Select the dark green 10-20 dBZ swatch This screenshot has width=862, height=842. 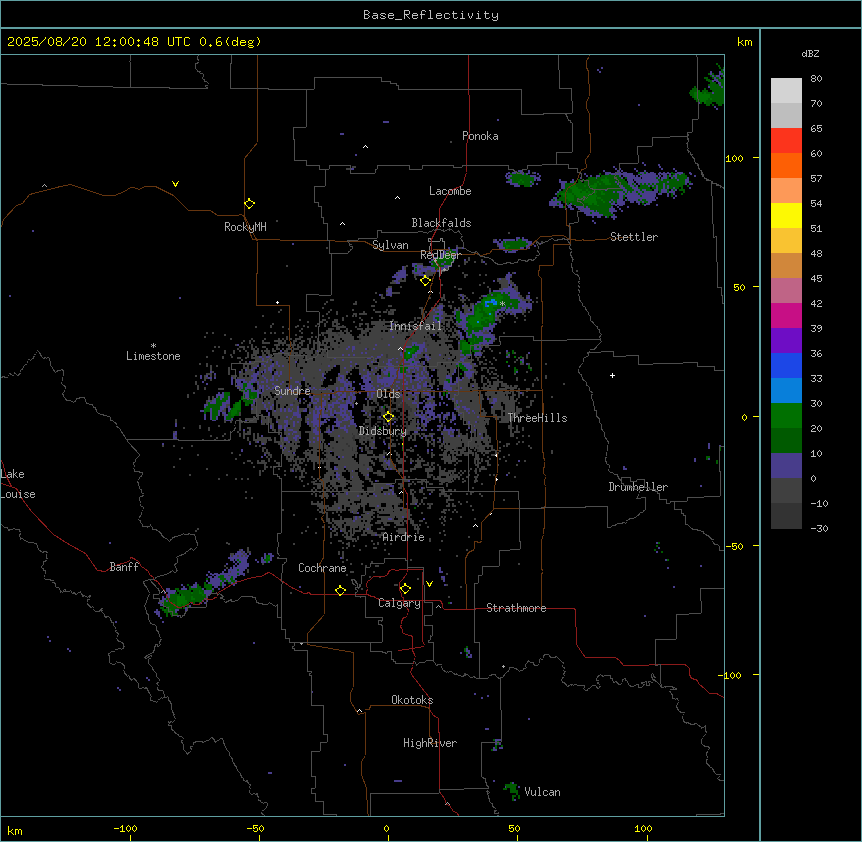[x=786, y=441]
